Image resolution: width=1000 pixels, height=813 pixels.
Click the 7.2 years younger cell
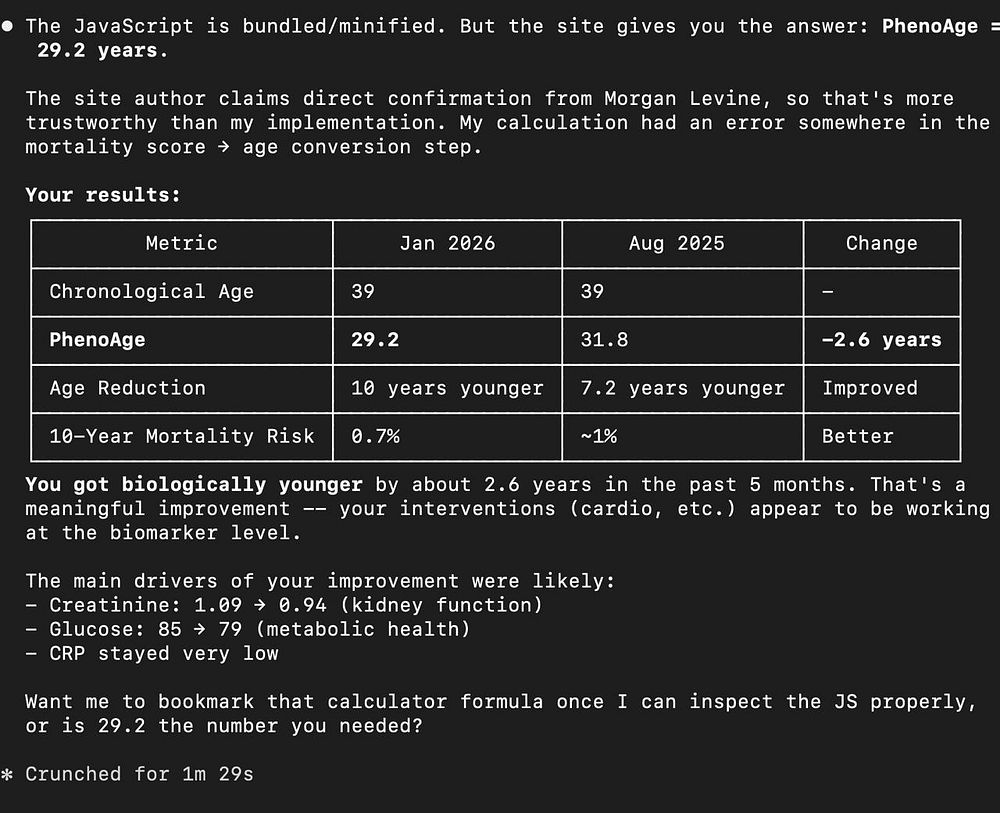coord(682,388)
